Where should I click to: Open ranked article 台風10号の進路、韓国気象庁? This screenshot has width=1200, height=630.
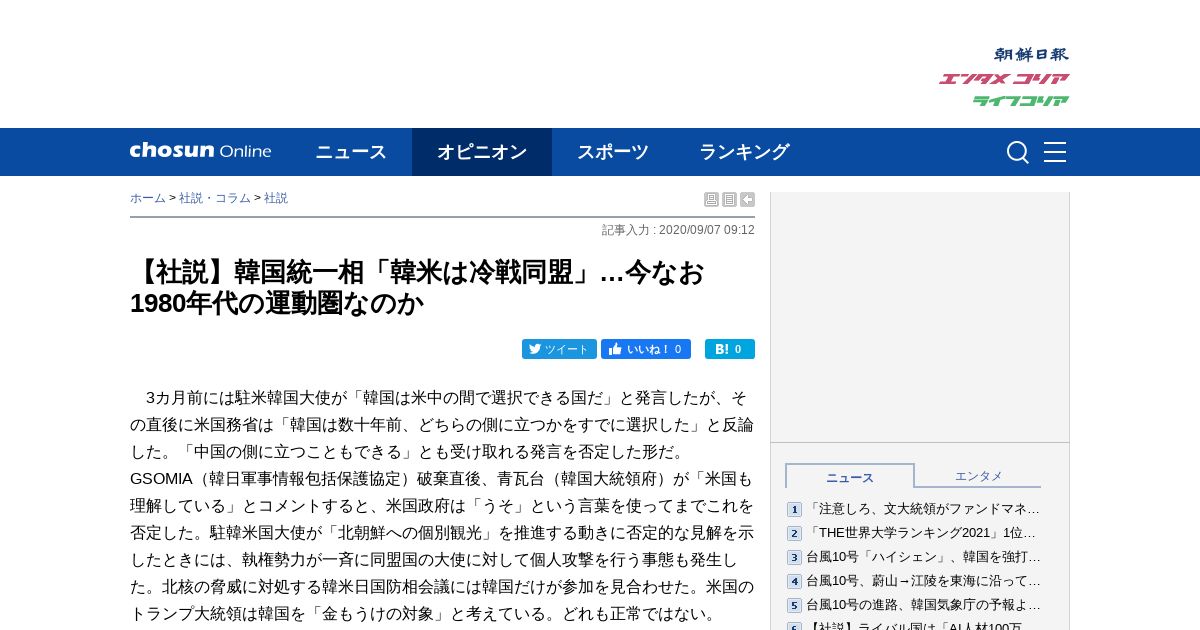[x=923, y=605]
